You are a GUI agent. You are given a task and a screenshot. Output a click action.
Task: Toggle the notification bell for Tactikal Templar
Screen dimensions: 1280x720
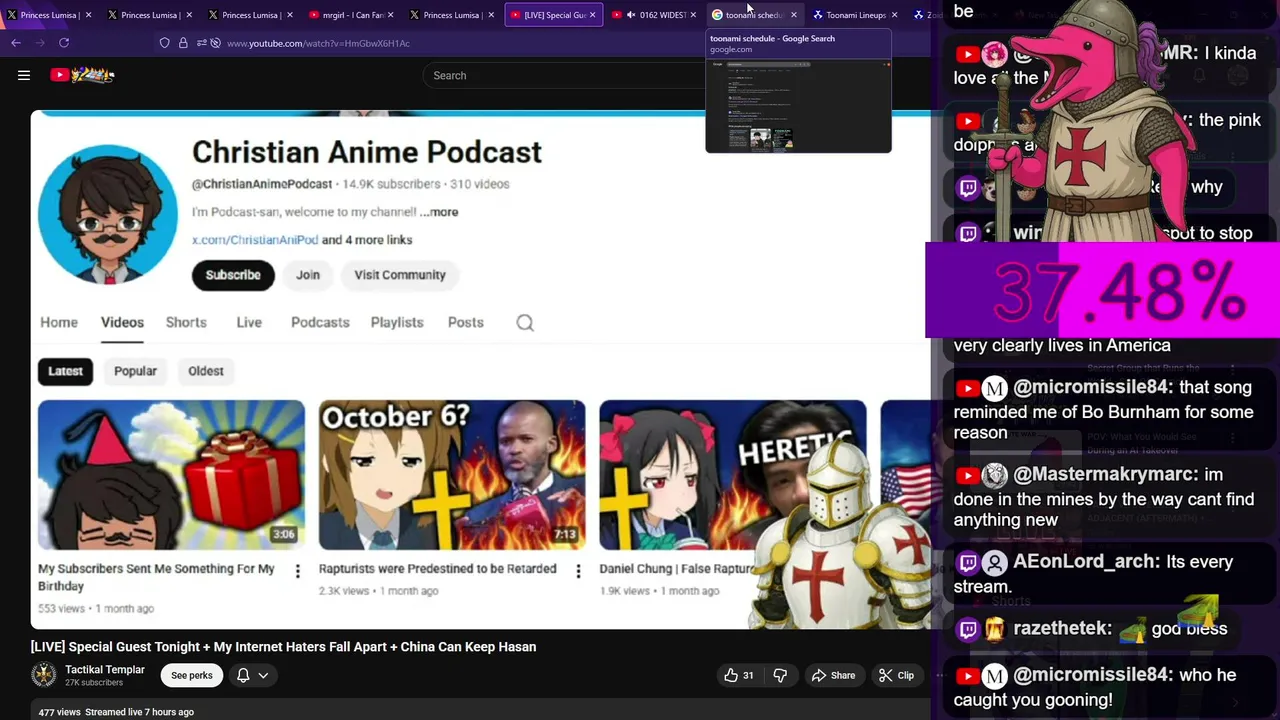click(x=243, y=675)
